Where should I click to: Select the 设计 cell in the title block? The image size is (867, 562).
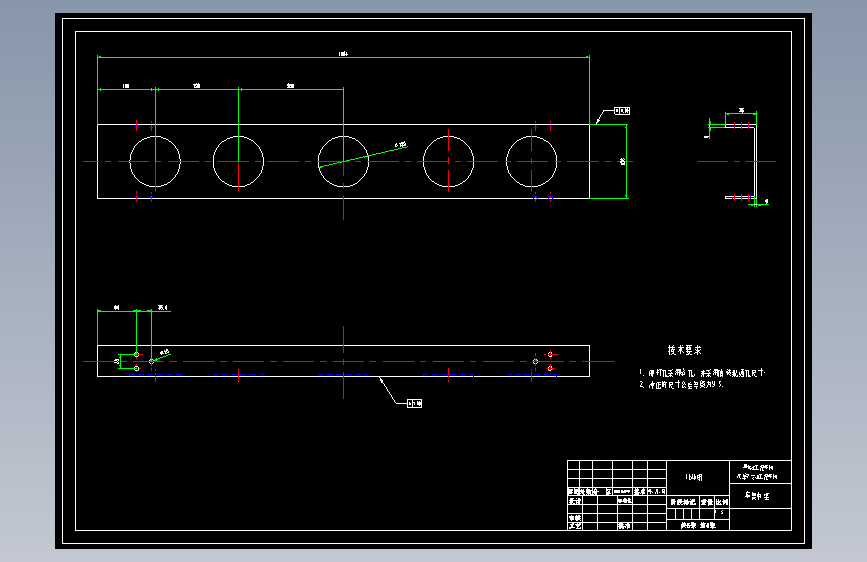[x=575, y=501]
